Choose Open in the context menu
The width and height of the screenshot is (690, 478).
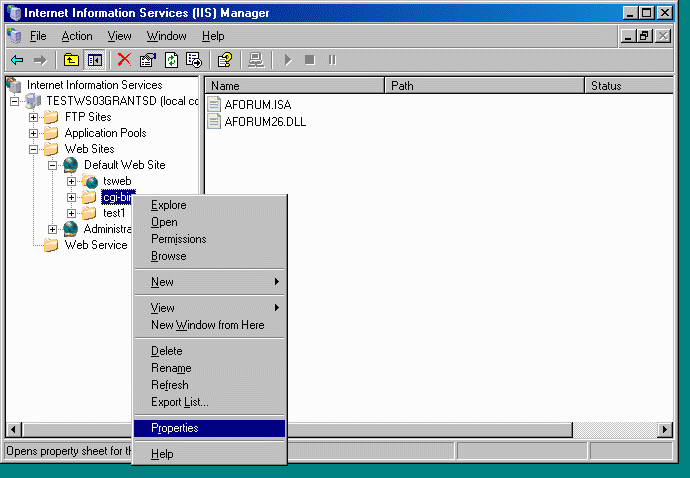[209, 222]
